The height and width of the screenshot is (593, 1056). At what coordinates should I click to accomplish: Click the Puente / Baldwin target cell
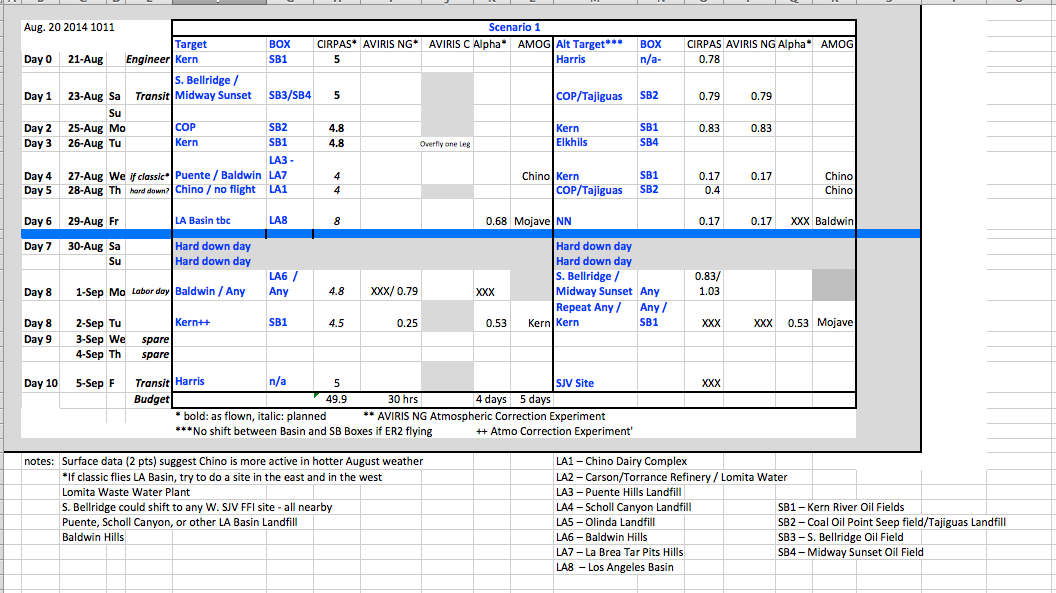click(x=220, y=176)
